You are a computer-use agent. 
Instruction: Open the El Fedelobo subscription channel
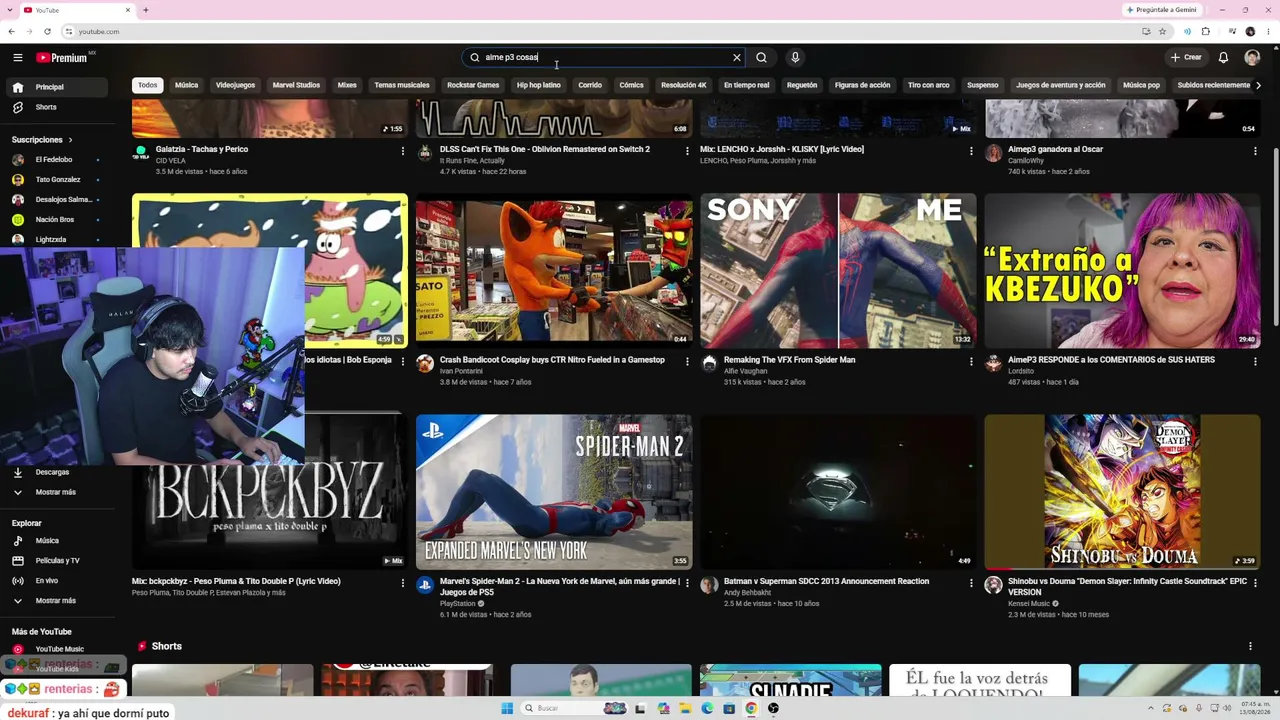[x=55, y=160]
